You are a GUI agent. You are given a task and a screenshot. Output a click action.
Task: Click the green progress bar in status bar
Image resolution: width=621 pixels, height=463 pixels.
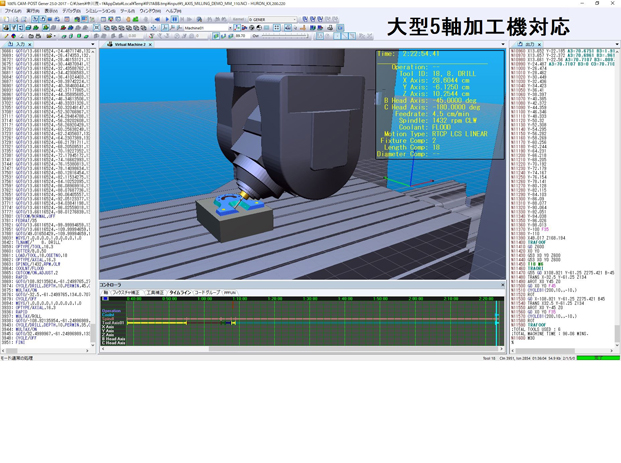[598, 358]
